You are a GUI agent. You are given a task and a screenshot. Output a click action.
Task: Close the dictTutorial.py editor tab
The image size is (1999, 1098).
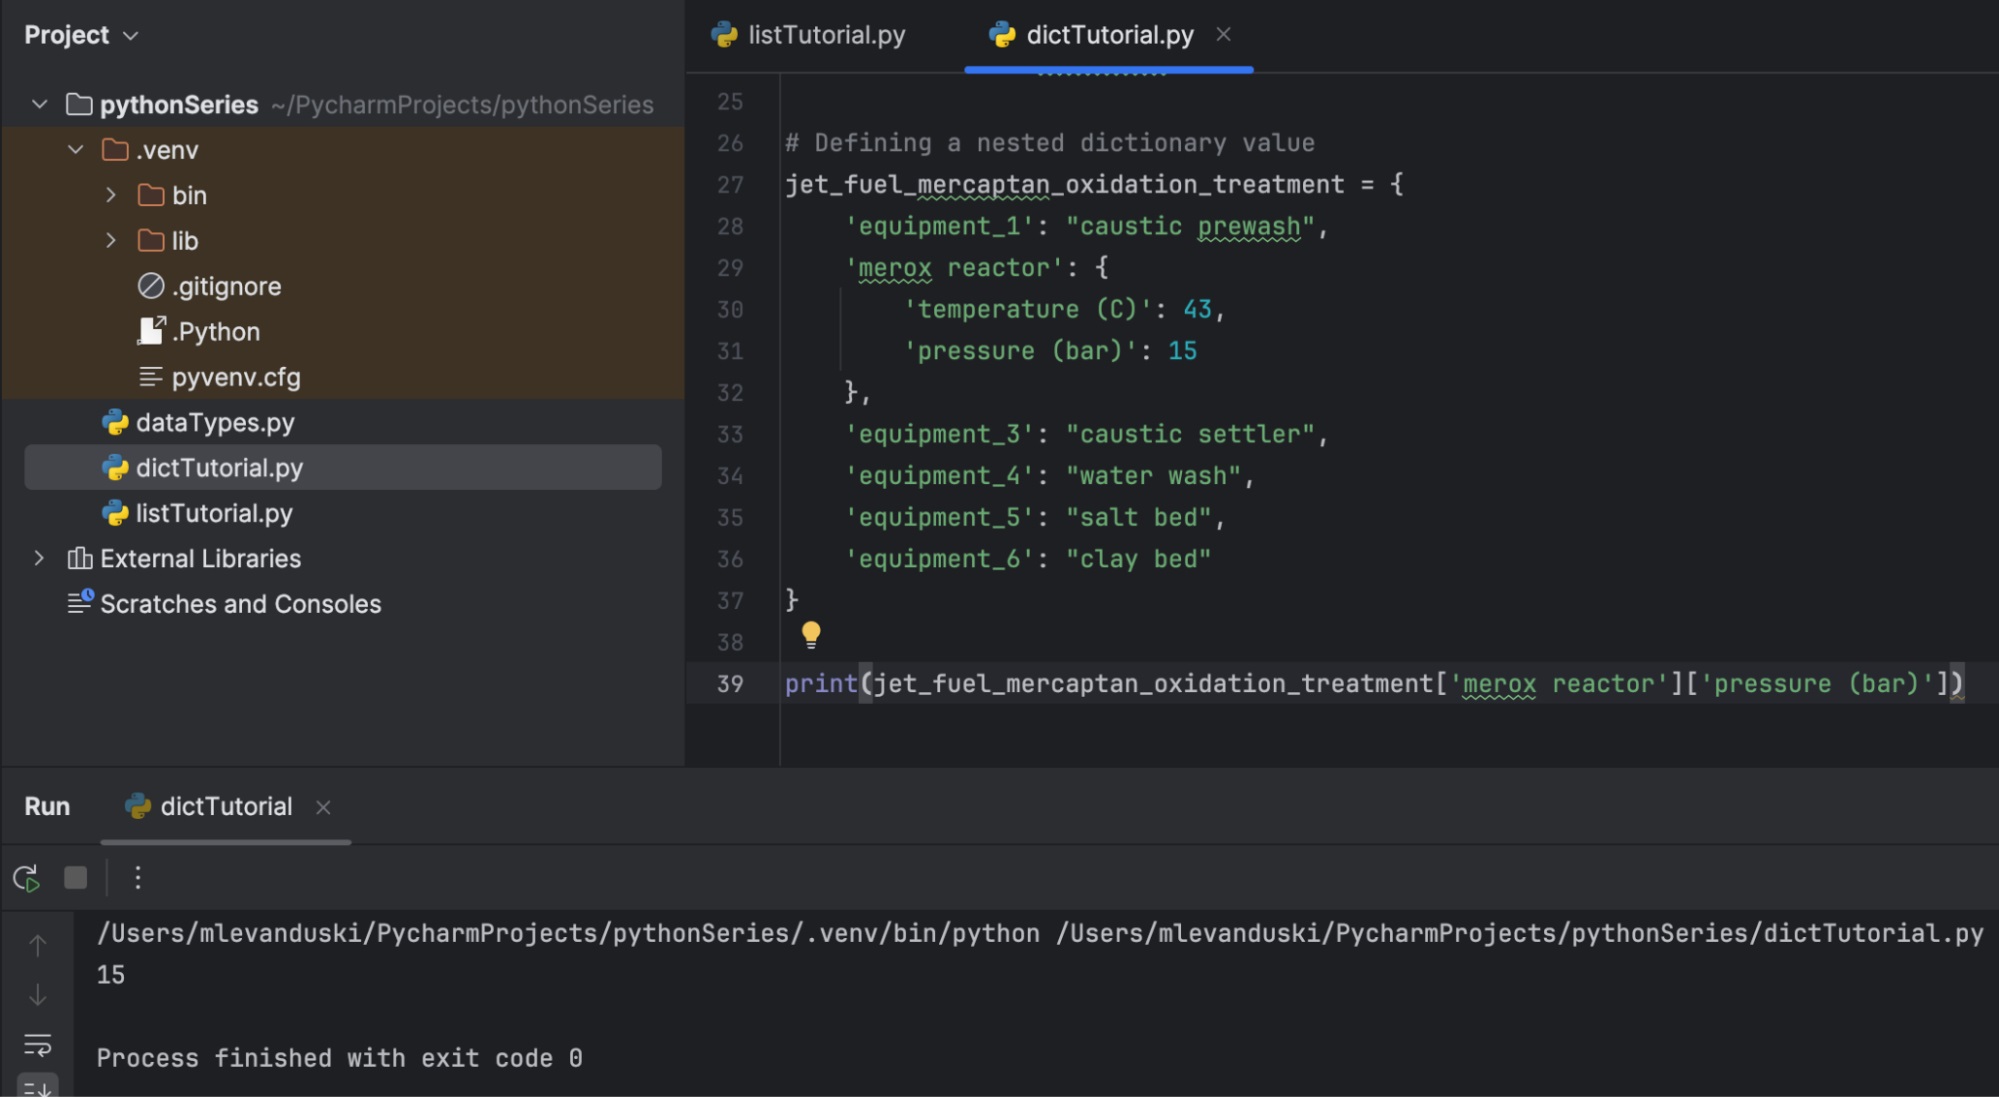[x=1223, y=35]
